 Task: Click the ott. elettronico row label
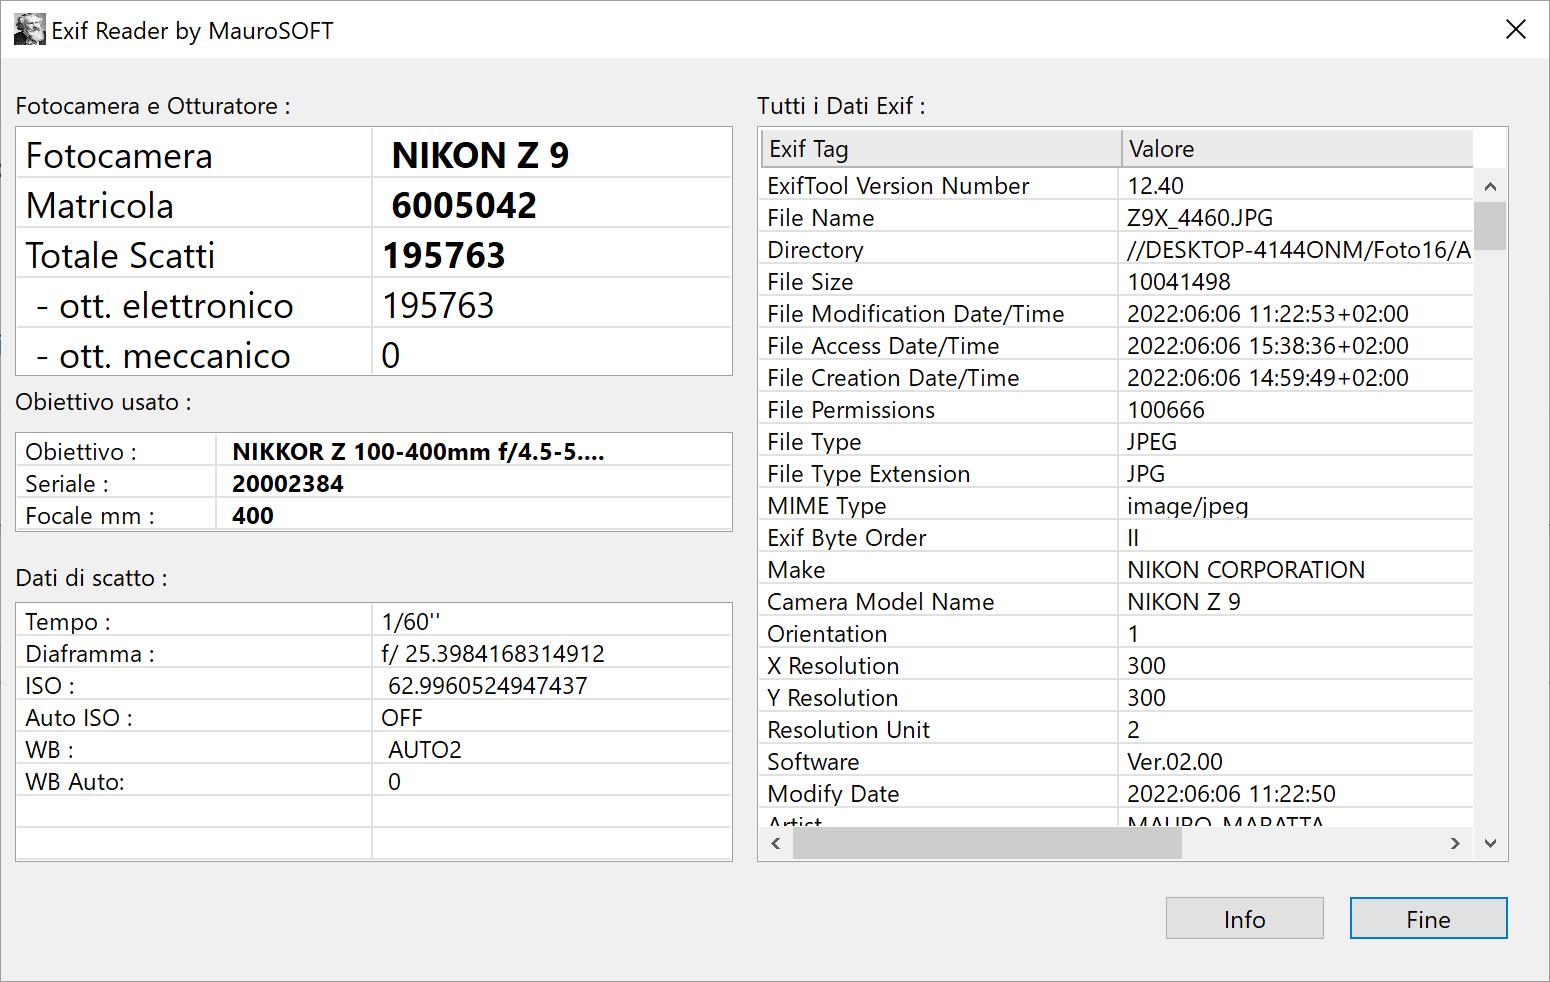(165, 305)
